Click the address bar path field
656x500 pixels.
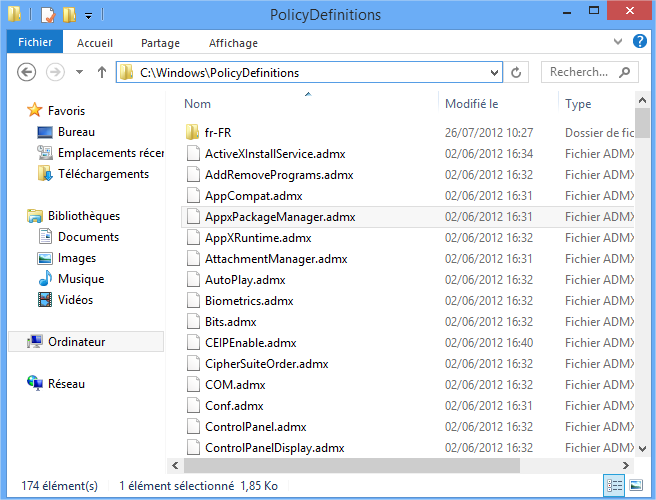pos(309,73)
